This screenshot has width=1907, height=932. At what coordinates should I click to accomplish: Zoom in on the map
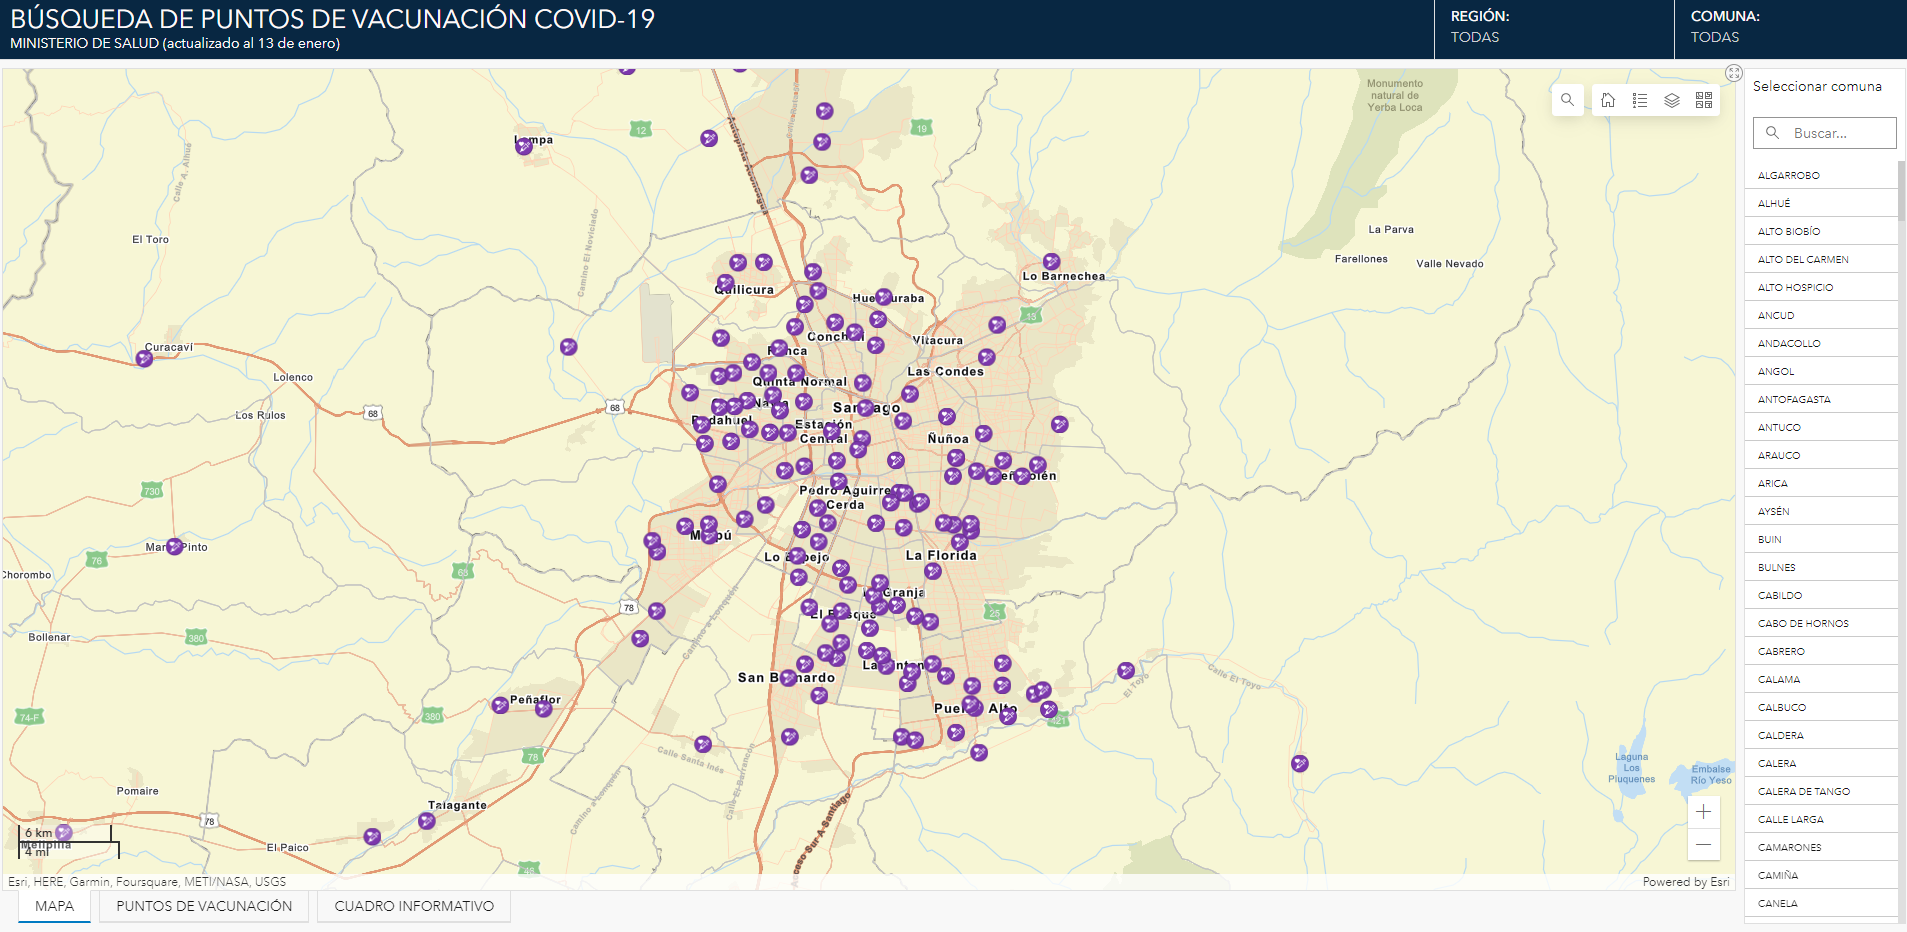coord(1703,812)
